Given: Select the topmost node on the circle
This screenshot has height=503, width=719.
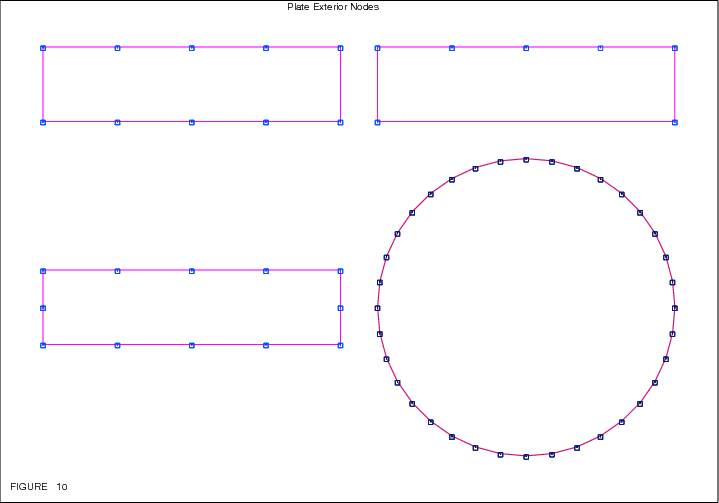Looking at the screenshot, I should click(x=526, y=160).
